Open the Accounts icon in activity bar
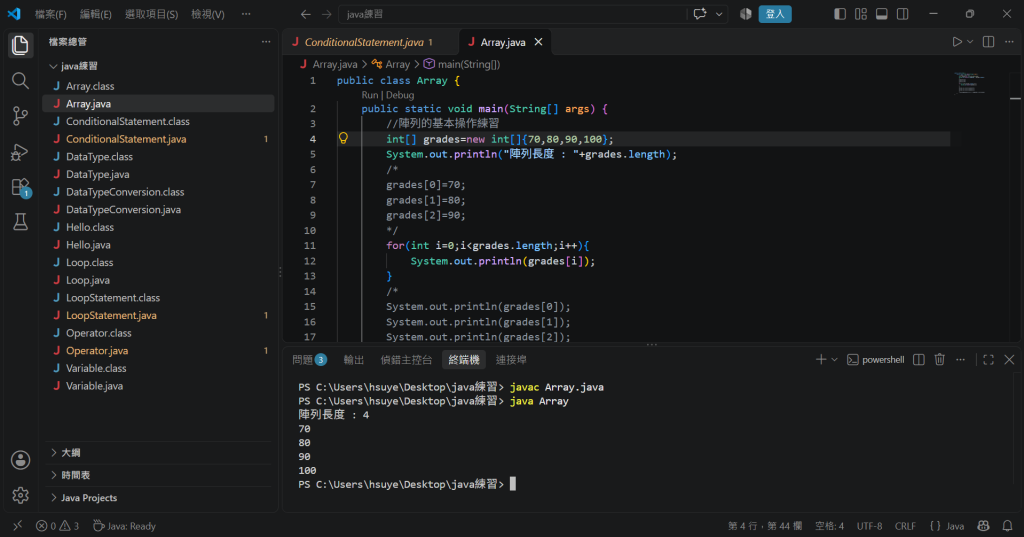Image resolution: width=1024 pixels, height=537 pixels. pyautogui.click(x=20, y=460)
